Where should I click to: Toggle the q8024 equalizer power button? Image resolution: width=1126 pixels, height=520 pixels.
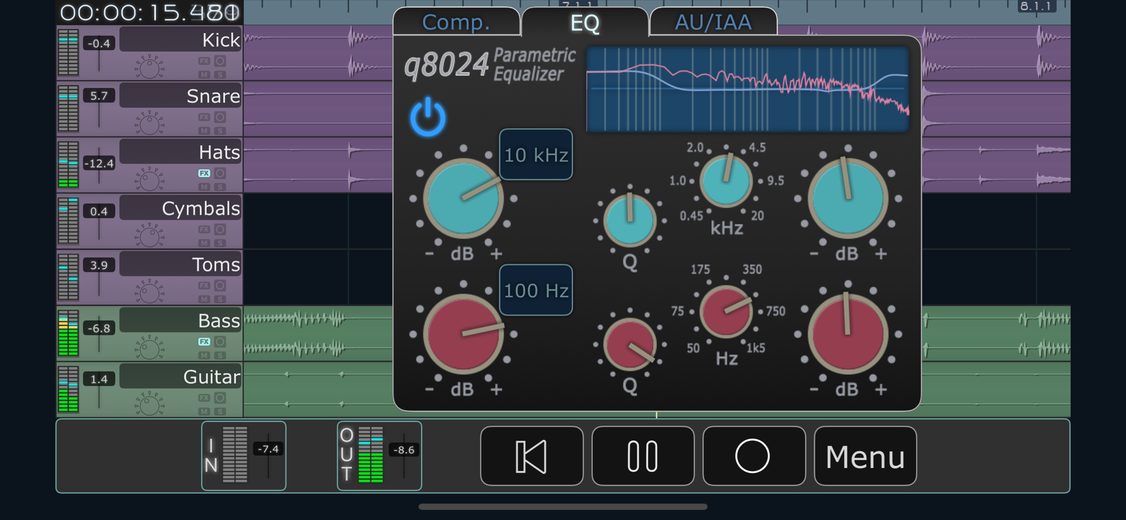[428, 118]
